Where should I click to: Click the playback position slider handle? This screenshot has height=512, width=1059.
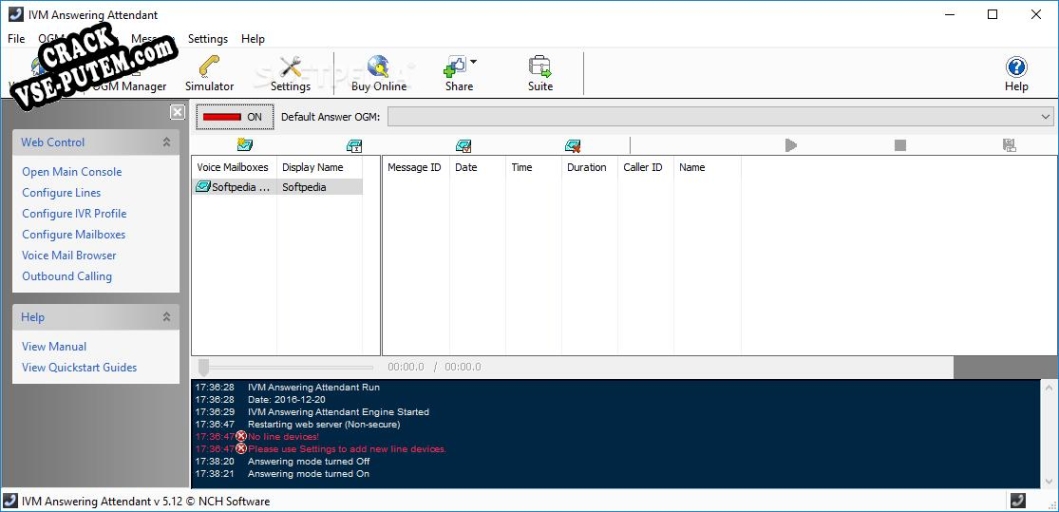[203, 367]
